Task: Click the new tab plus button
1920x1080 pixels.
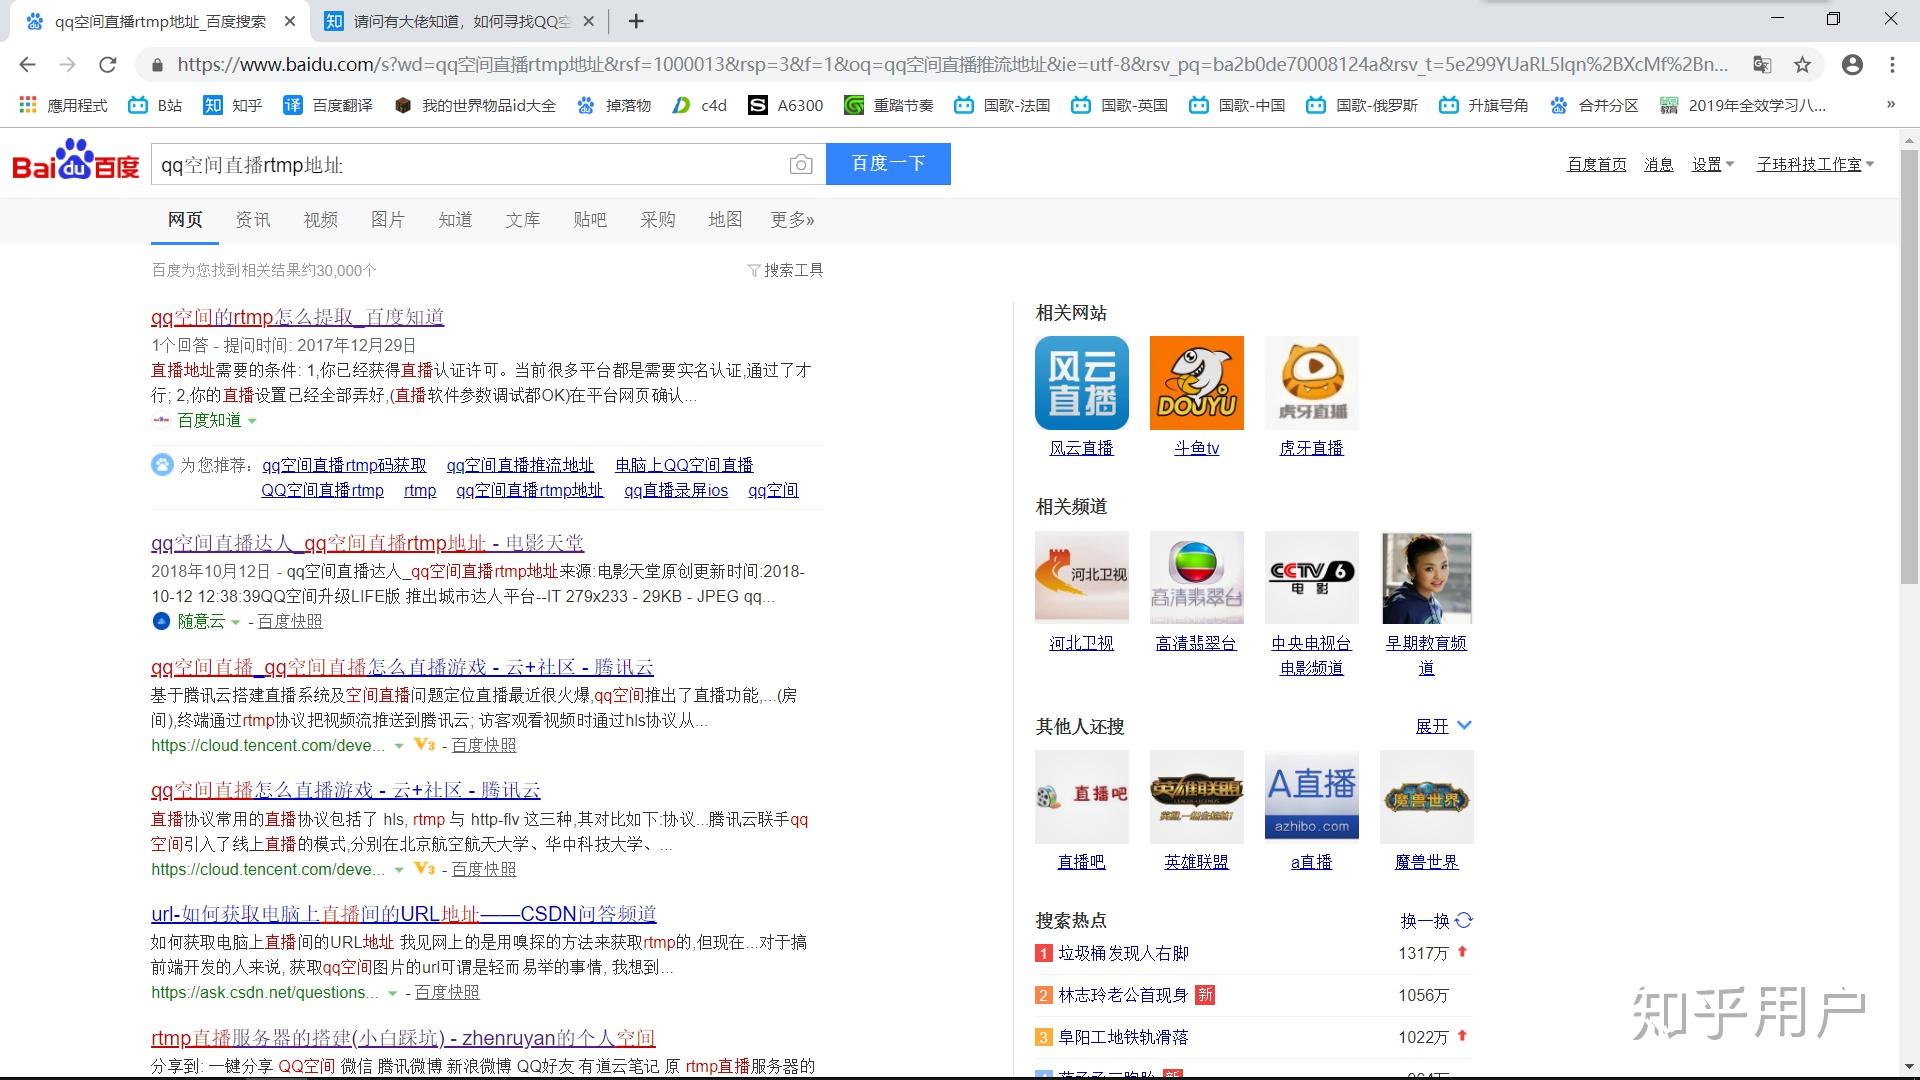Action: (x=636, y=21)
